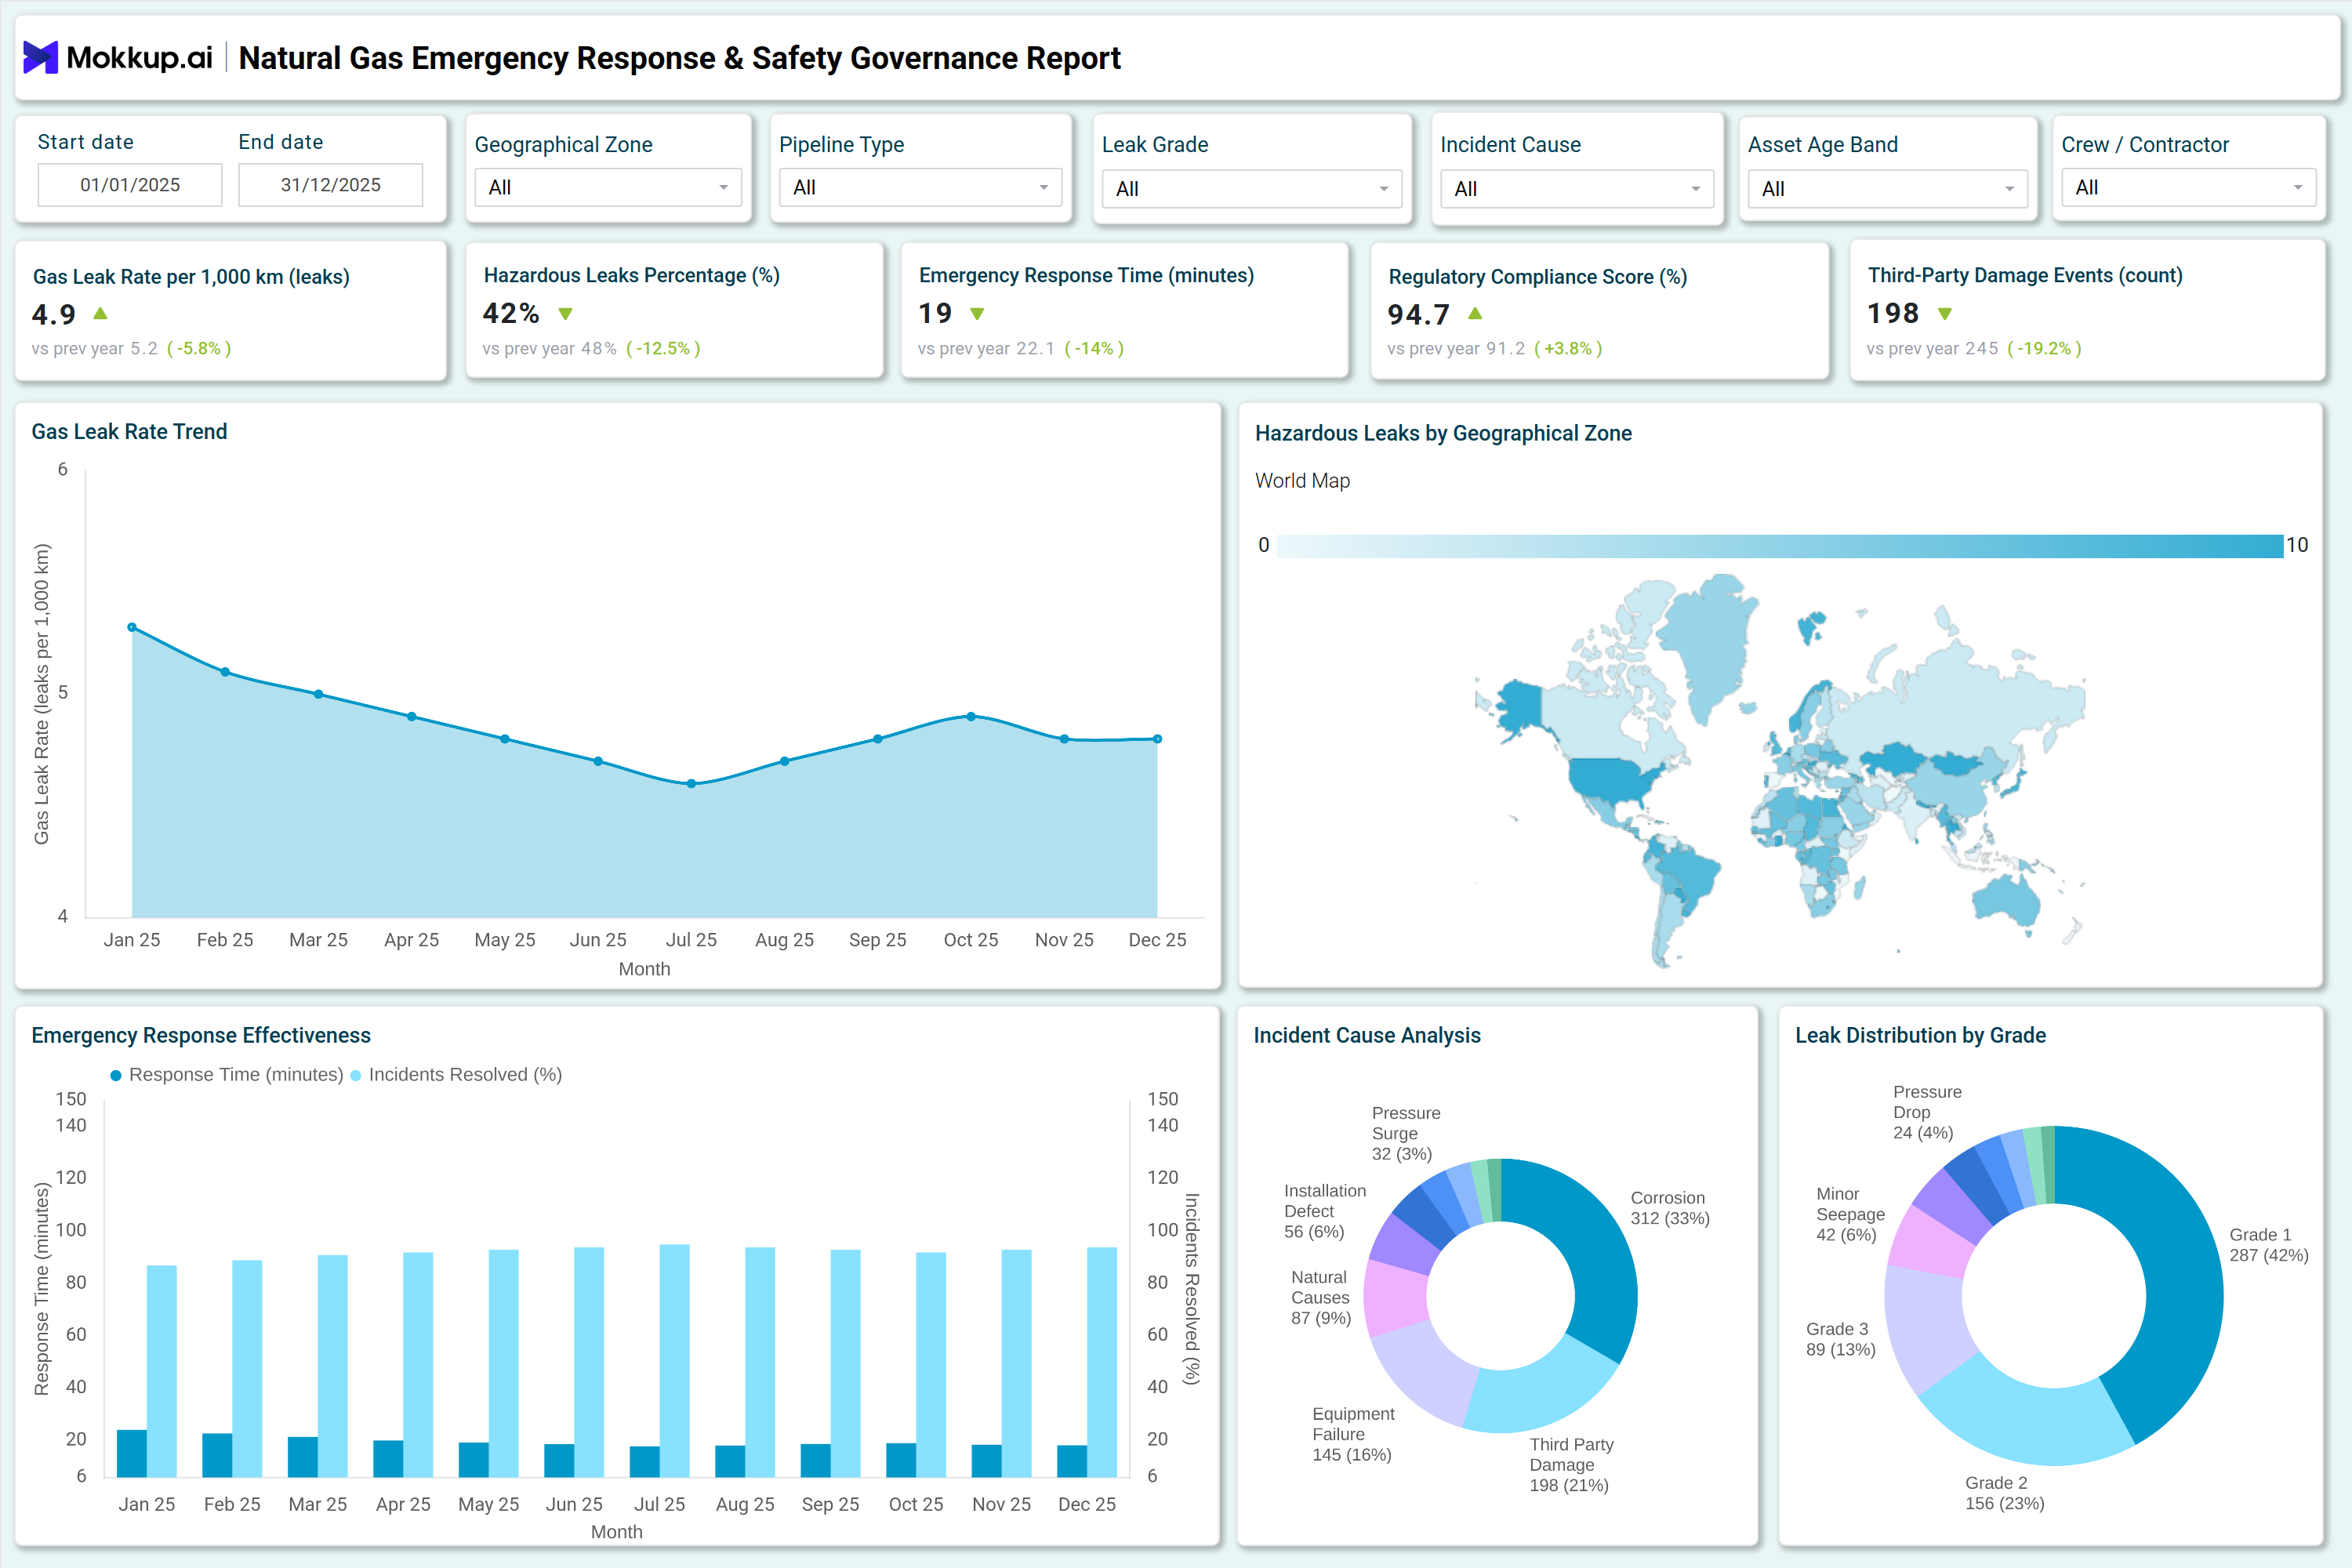Click the Jul 25 point on leak trend
This screenshot has width=2352, height=1568.
point(691,784)
